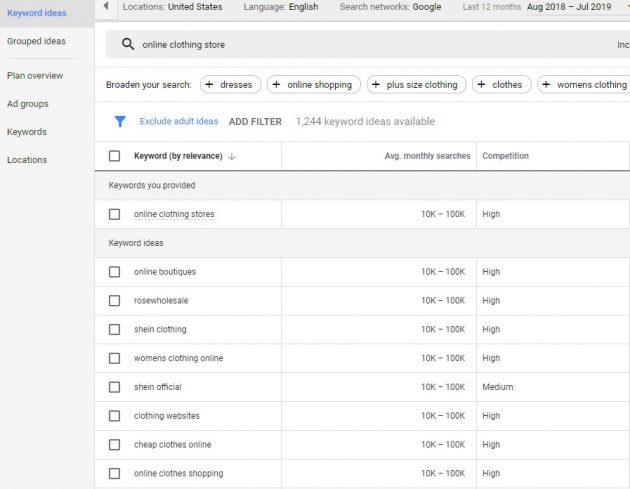Sort by the Competition column header
The height and width of the screenshot is (489, 630).
pyautogui.click(x=505, y=156)
